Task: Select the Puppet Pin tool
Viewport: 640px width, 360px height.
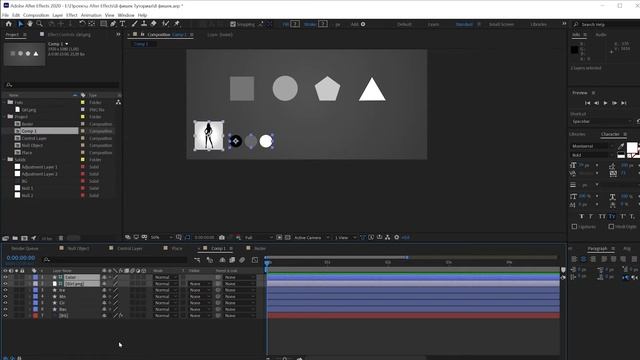Action: (177, 24)
